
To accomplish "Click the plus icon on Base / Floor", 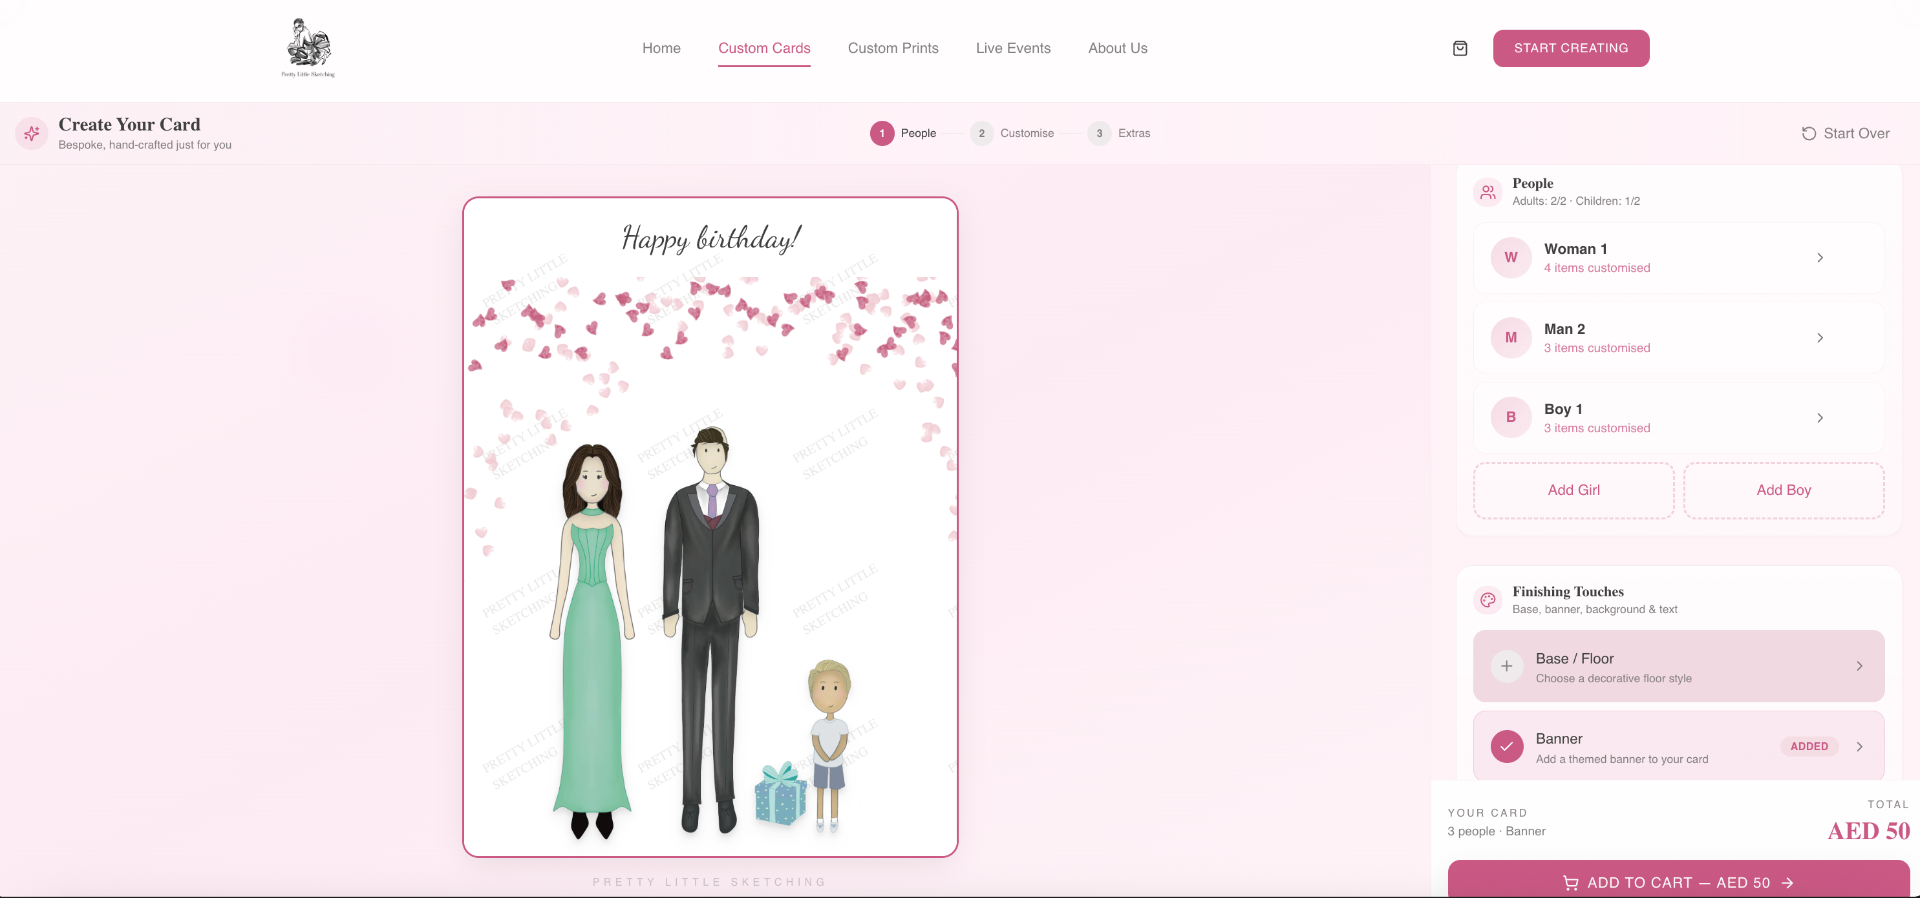I will click(x=1507, y=666).
